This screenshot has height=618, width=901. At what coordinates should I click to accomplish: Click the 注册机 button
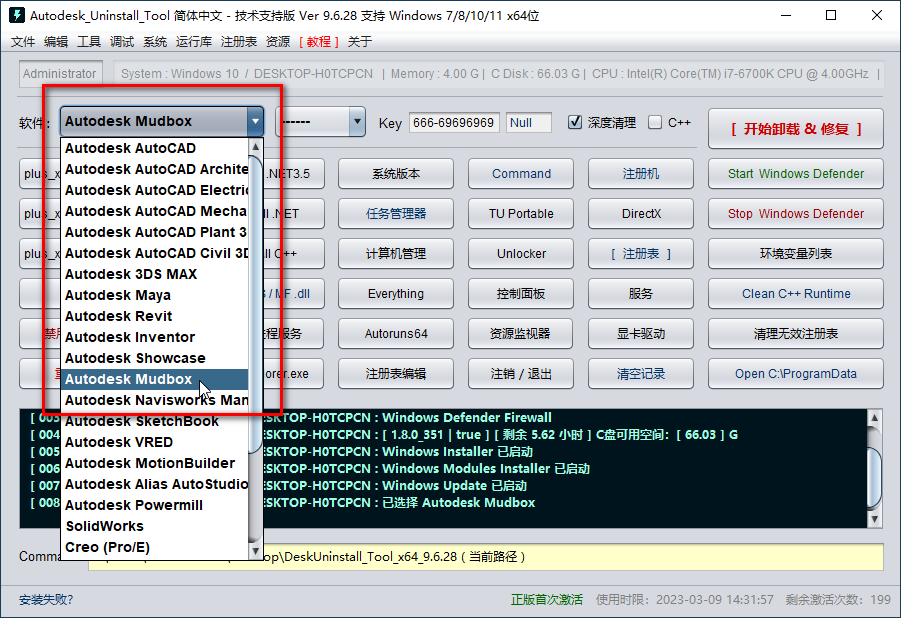pos(641,174)
